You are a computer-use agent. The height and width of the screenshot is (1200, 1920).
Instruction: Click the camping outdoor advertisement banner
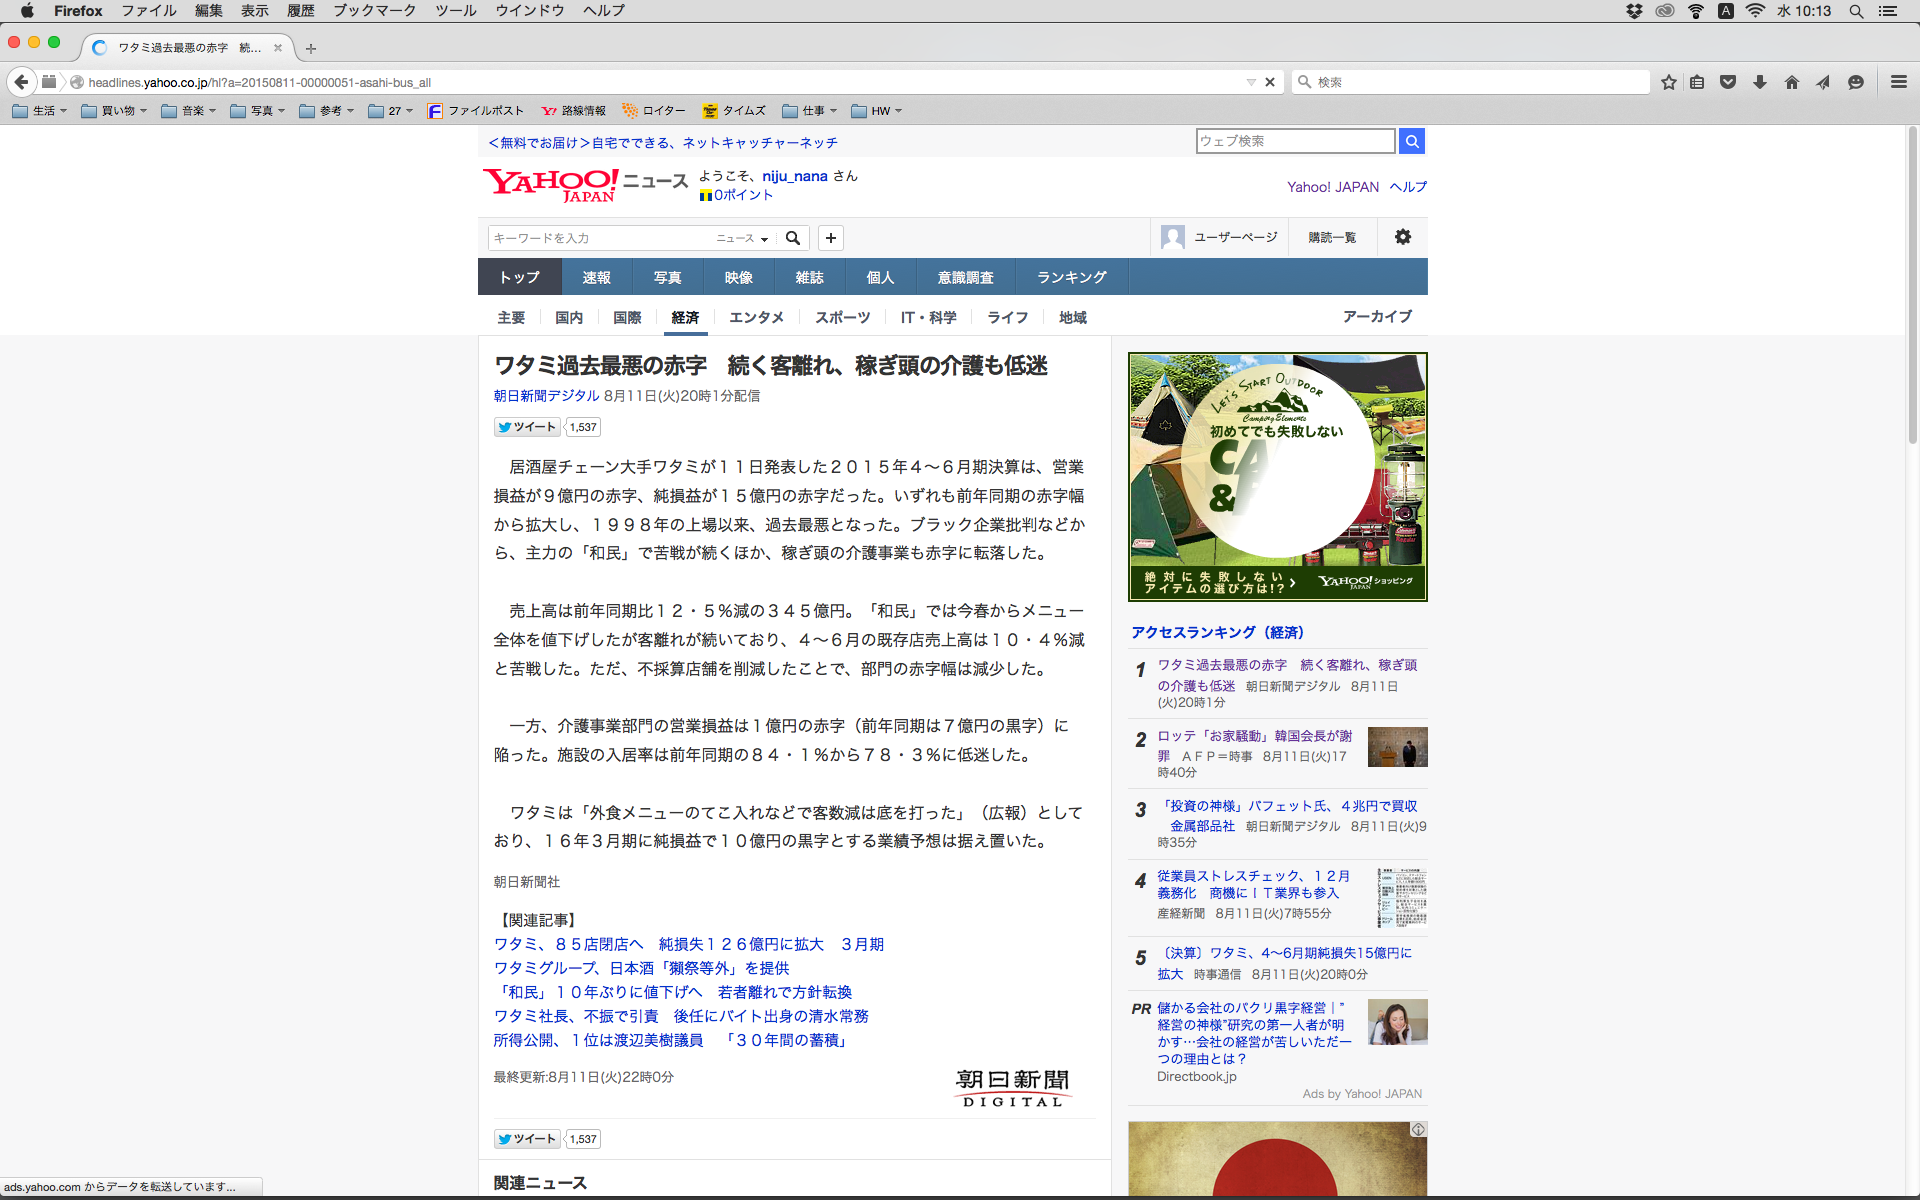coord(1277,476)
